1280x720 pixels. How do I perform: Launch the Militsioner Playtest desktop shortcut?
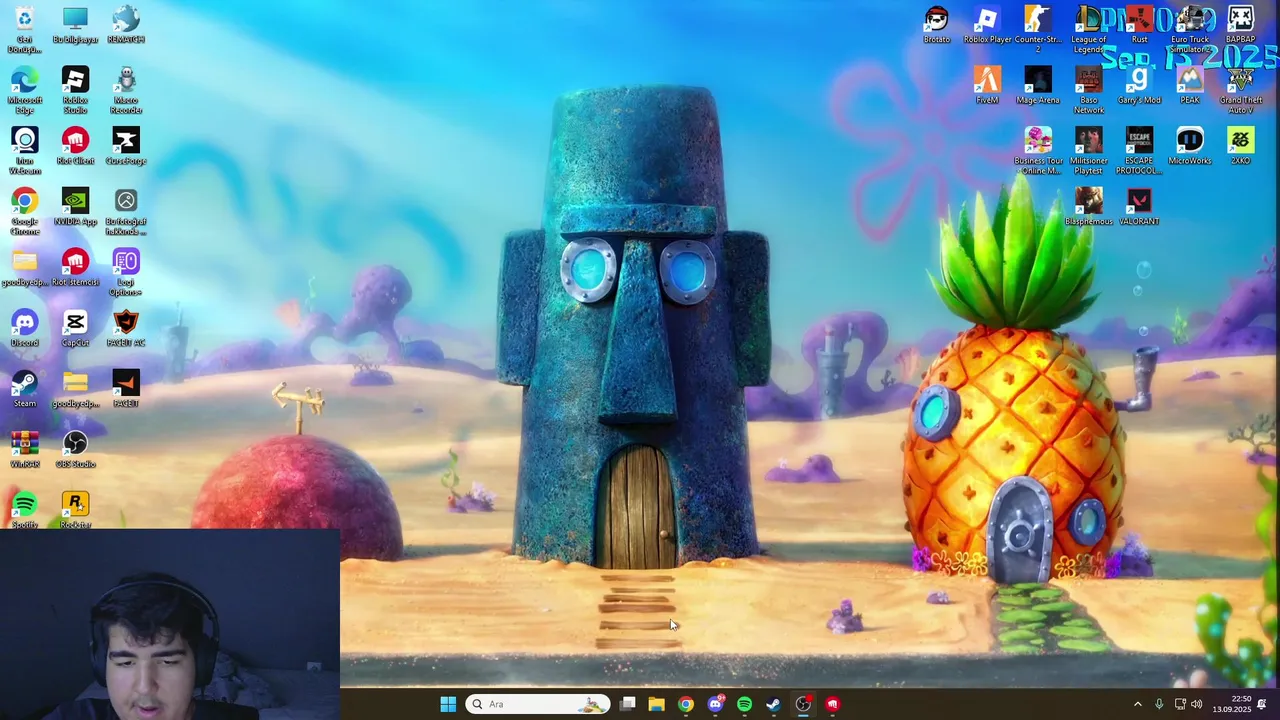click(x=1089, y=151)
